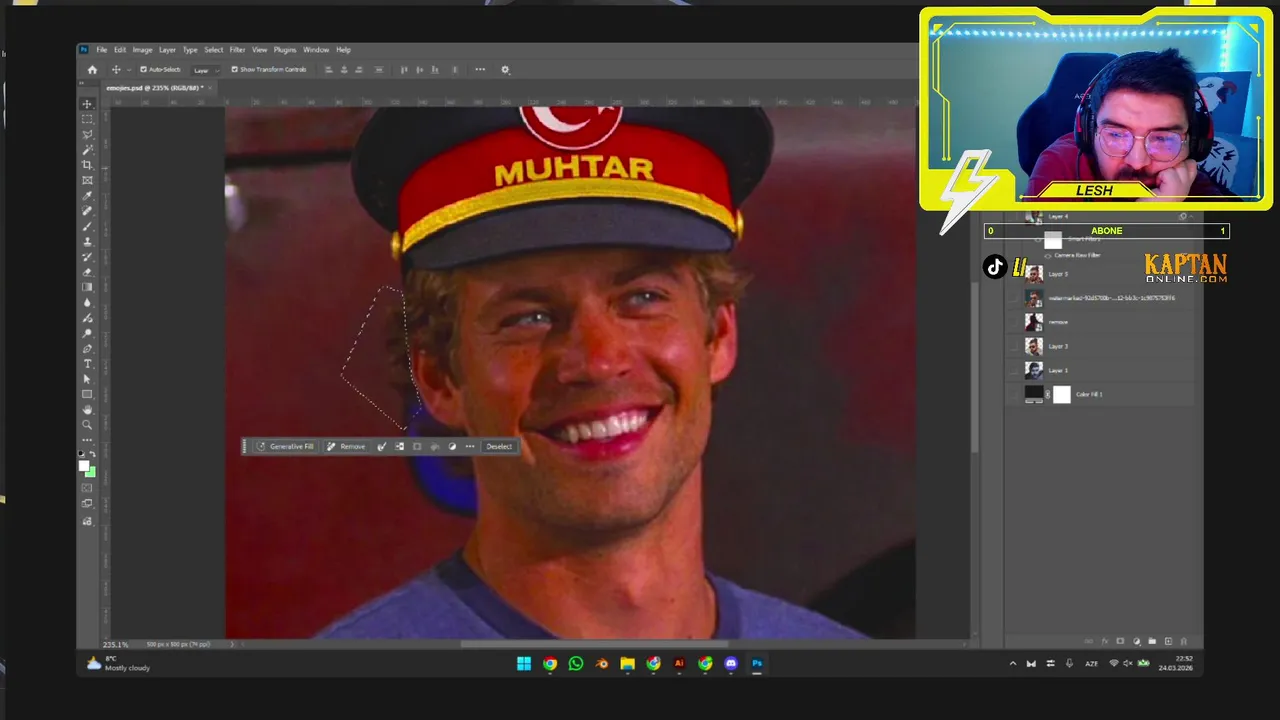The width and height of the screenshot is (1280, 720).
Task: Click the Add layer mask icon in Layers panel
Action: [1120, 641]
